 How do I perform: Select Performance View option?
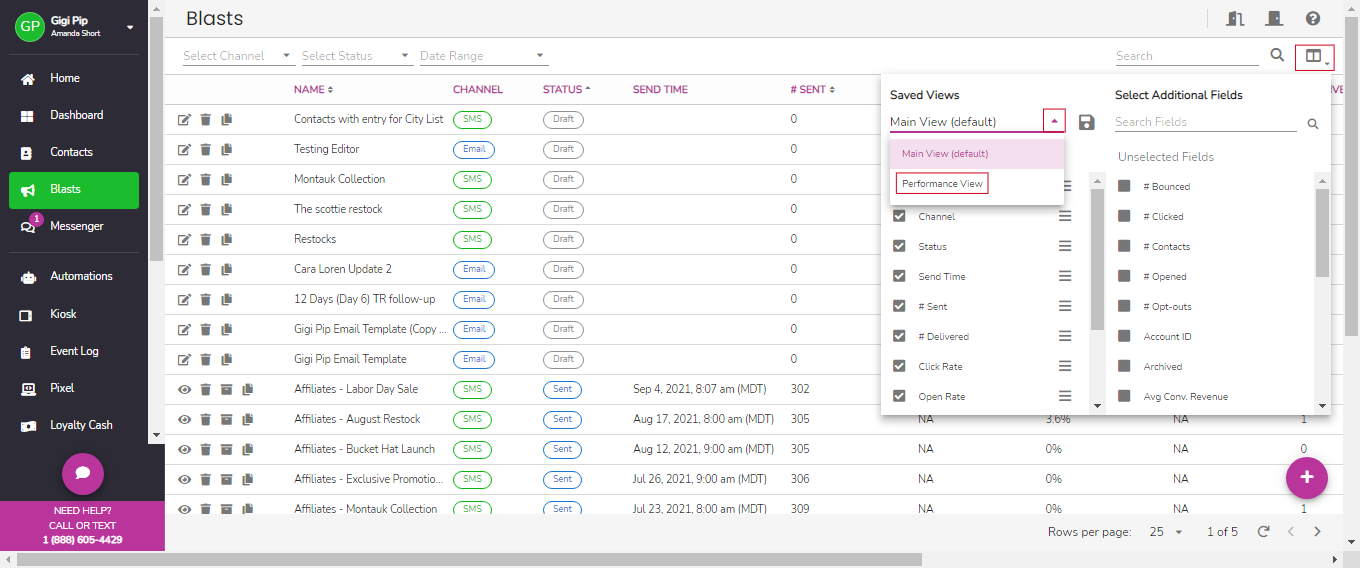tap(942, 184)
